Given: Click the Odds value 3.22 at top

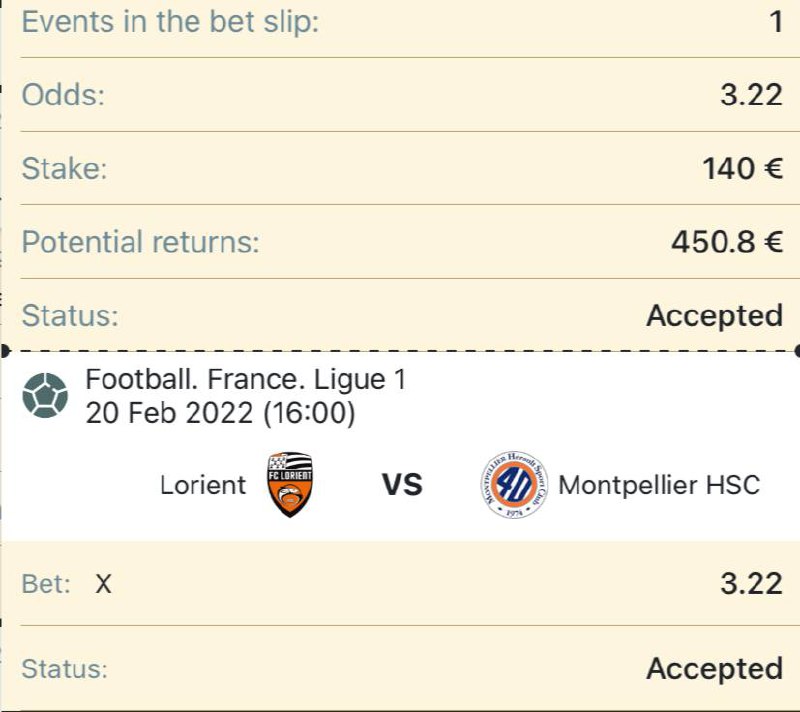Looking at the screenshot, I should pyautogui.click(x=751, y=95).
